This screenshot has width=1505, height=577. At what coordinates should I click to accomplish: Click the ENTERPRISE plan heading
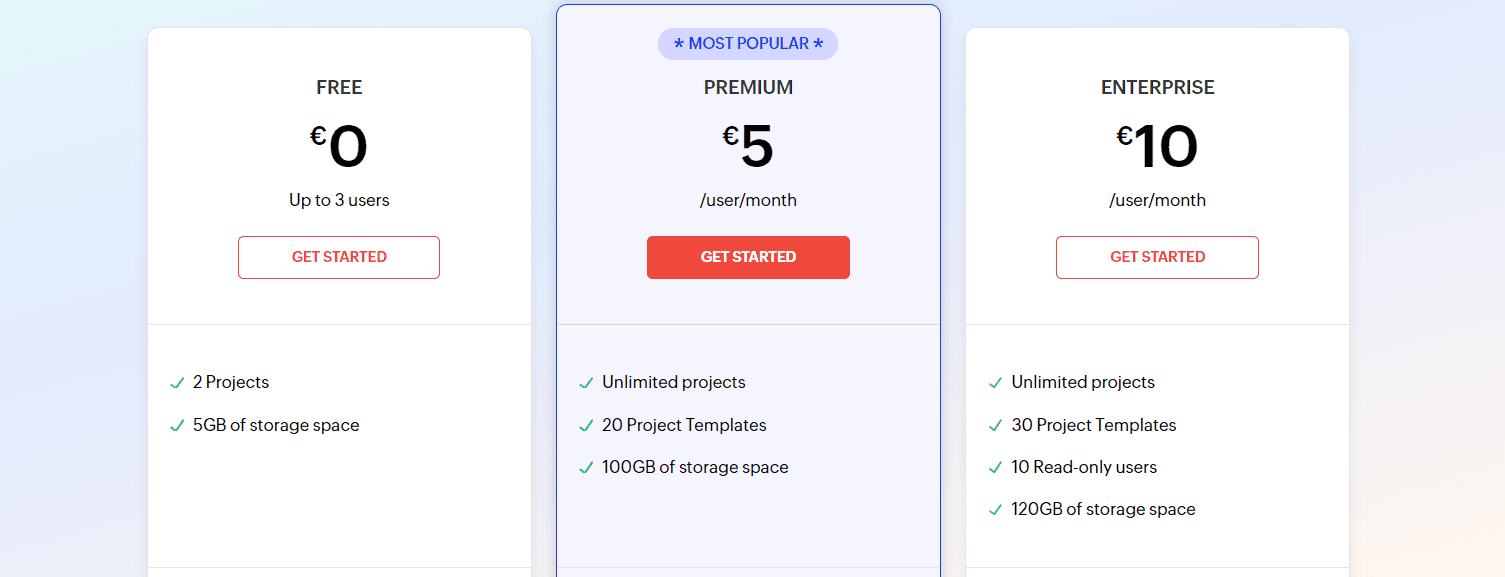click(1157, 87)
